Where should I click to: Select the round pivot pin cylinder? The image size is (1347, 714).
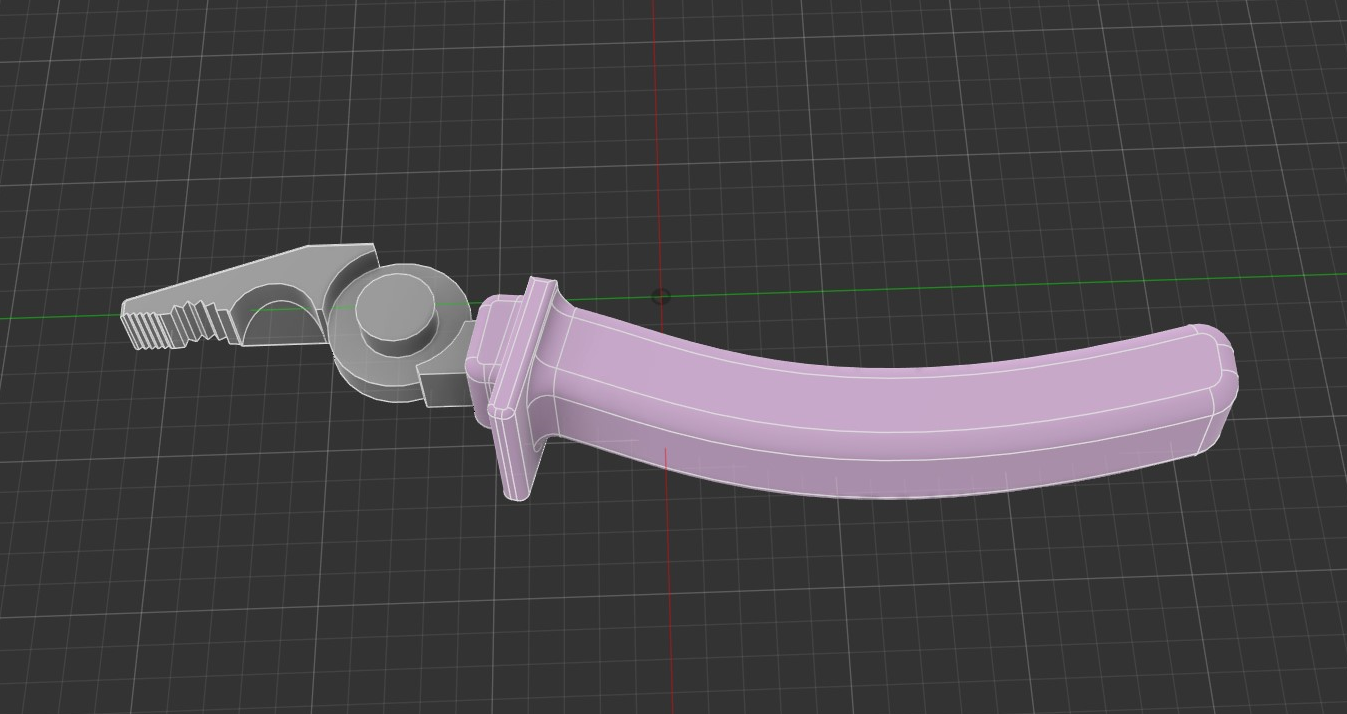point(397,313)
